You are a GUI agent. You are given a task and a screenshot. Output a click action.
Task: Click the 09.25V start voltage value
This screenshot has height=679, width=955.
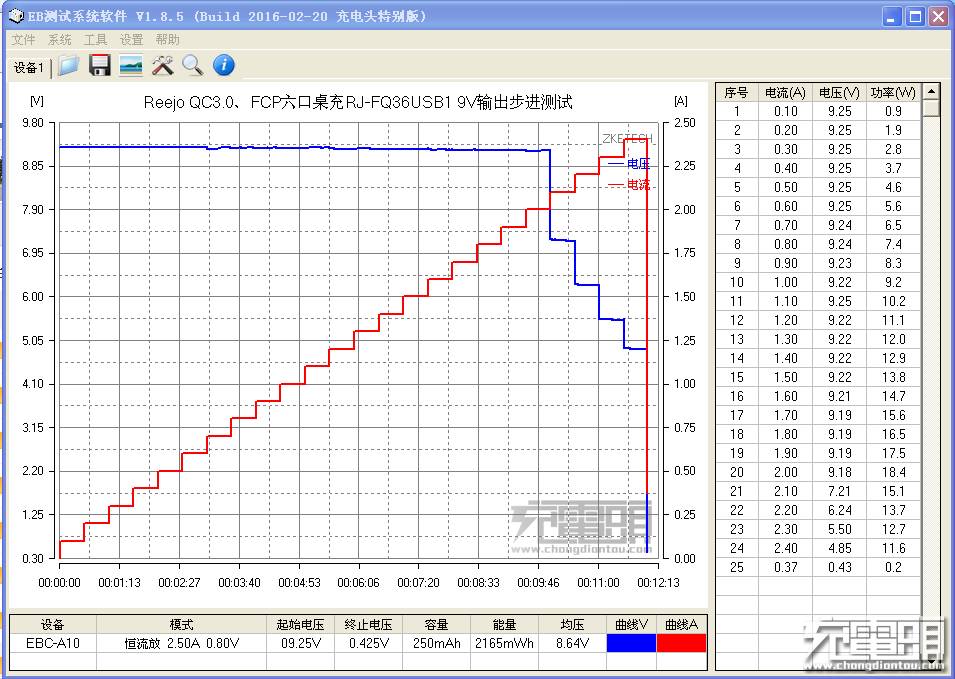[x=300, y=643]
